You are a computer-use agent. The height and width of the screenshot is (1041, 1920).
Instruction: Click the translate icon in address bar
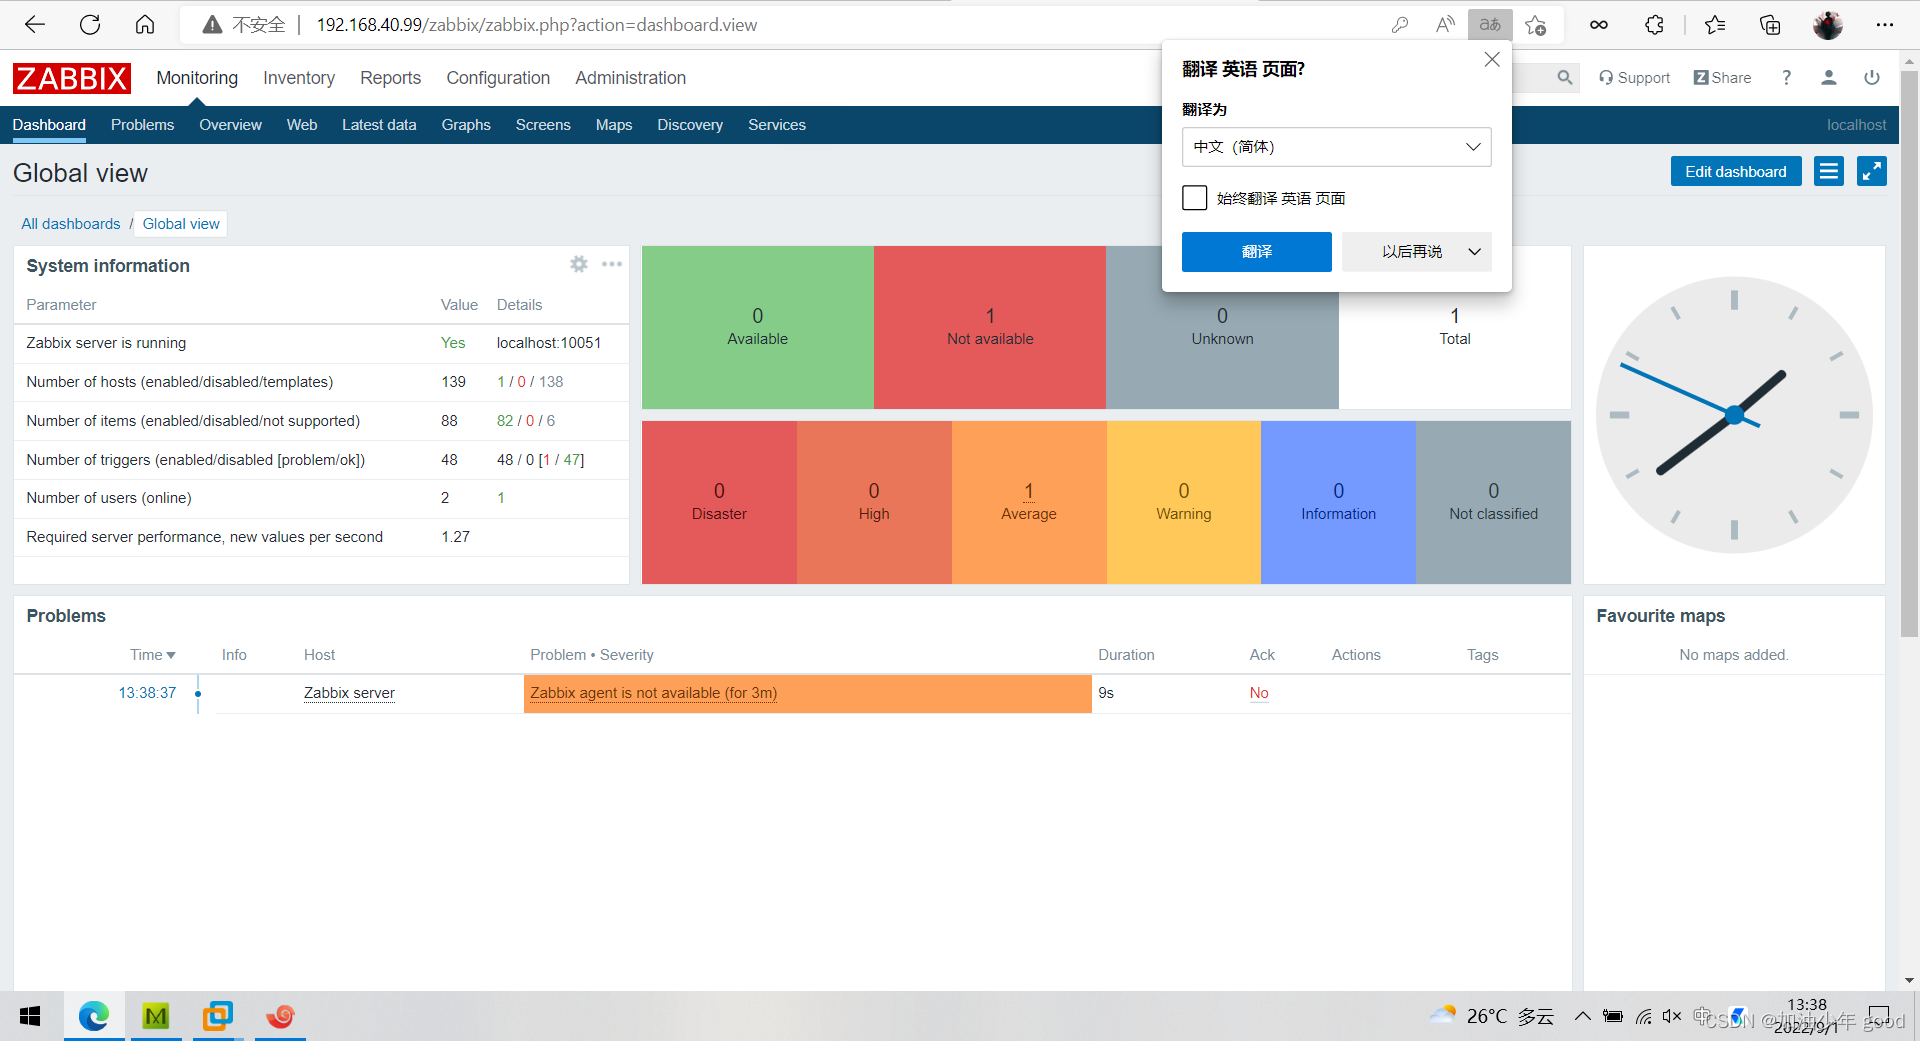[1490, 25]
